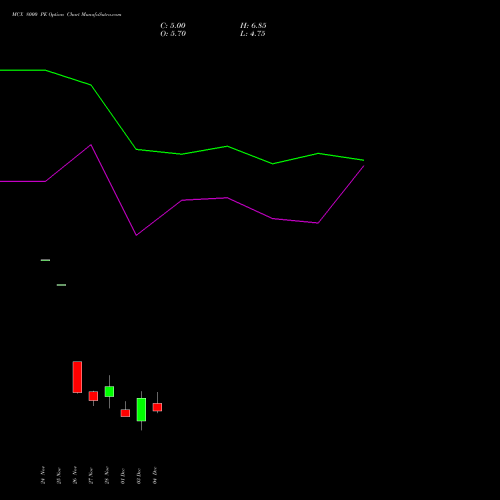The width and height of the screenshot is (500, 500).
Task: Click the high value "H: 6.85"
Action: [x=253, y=26]
